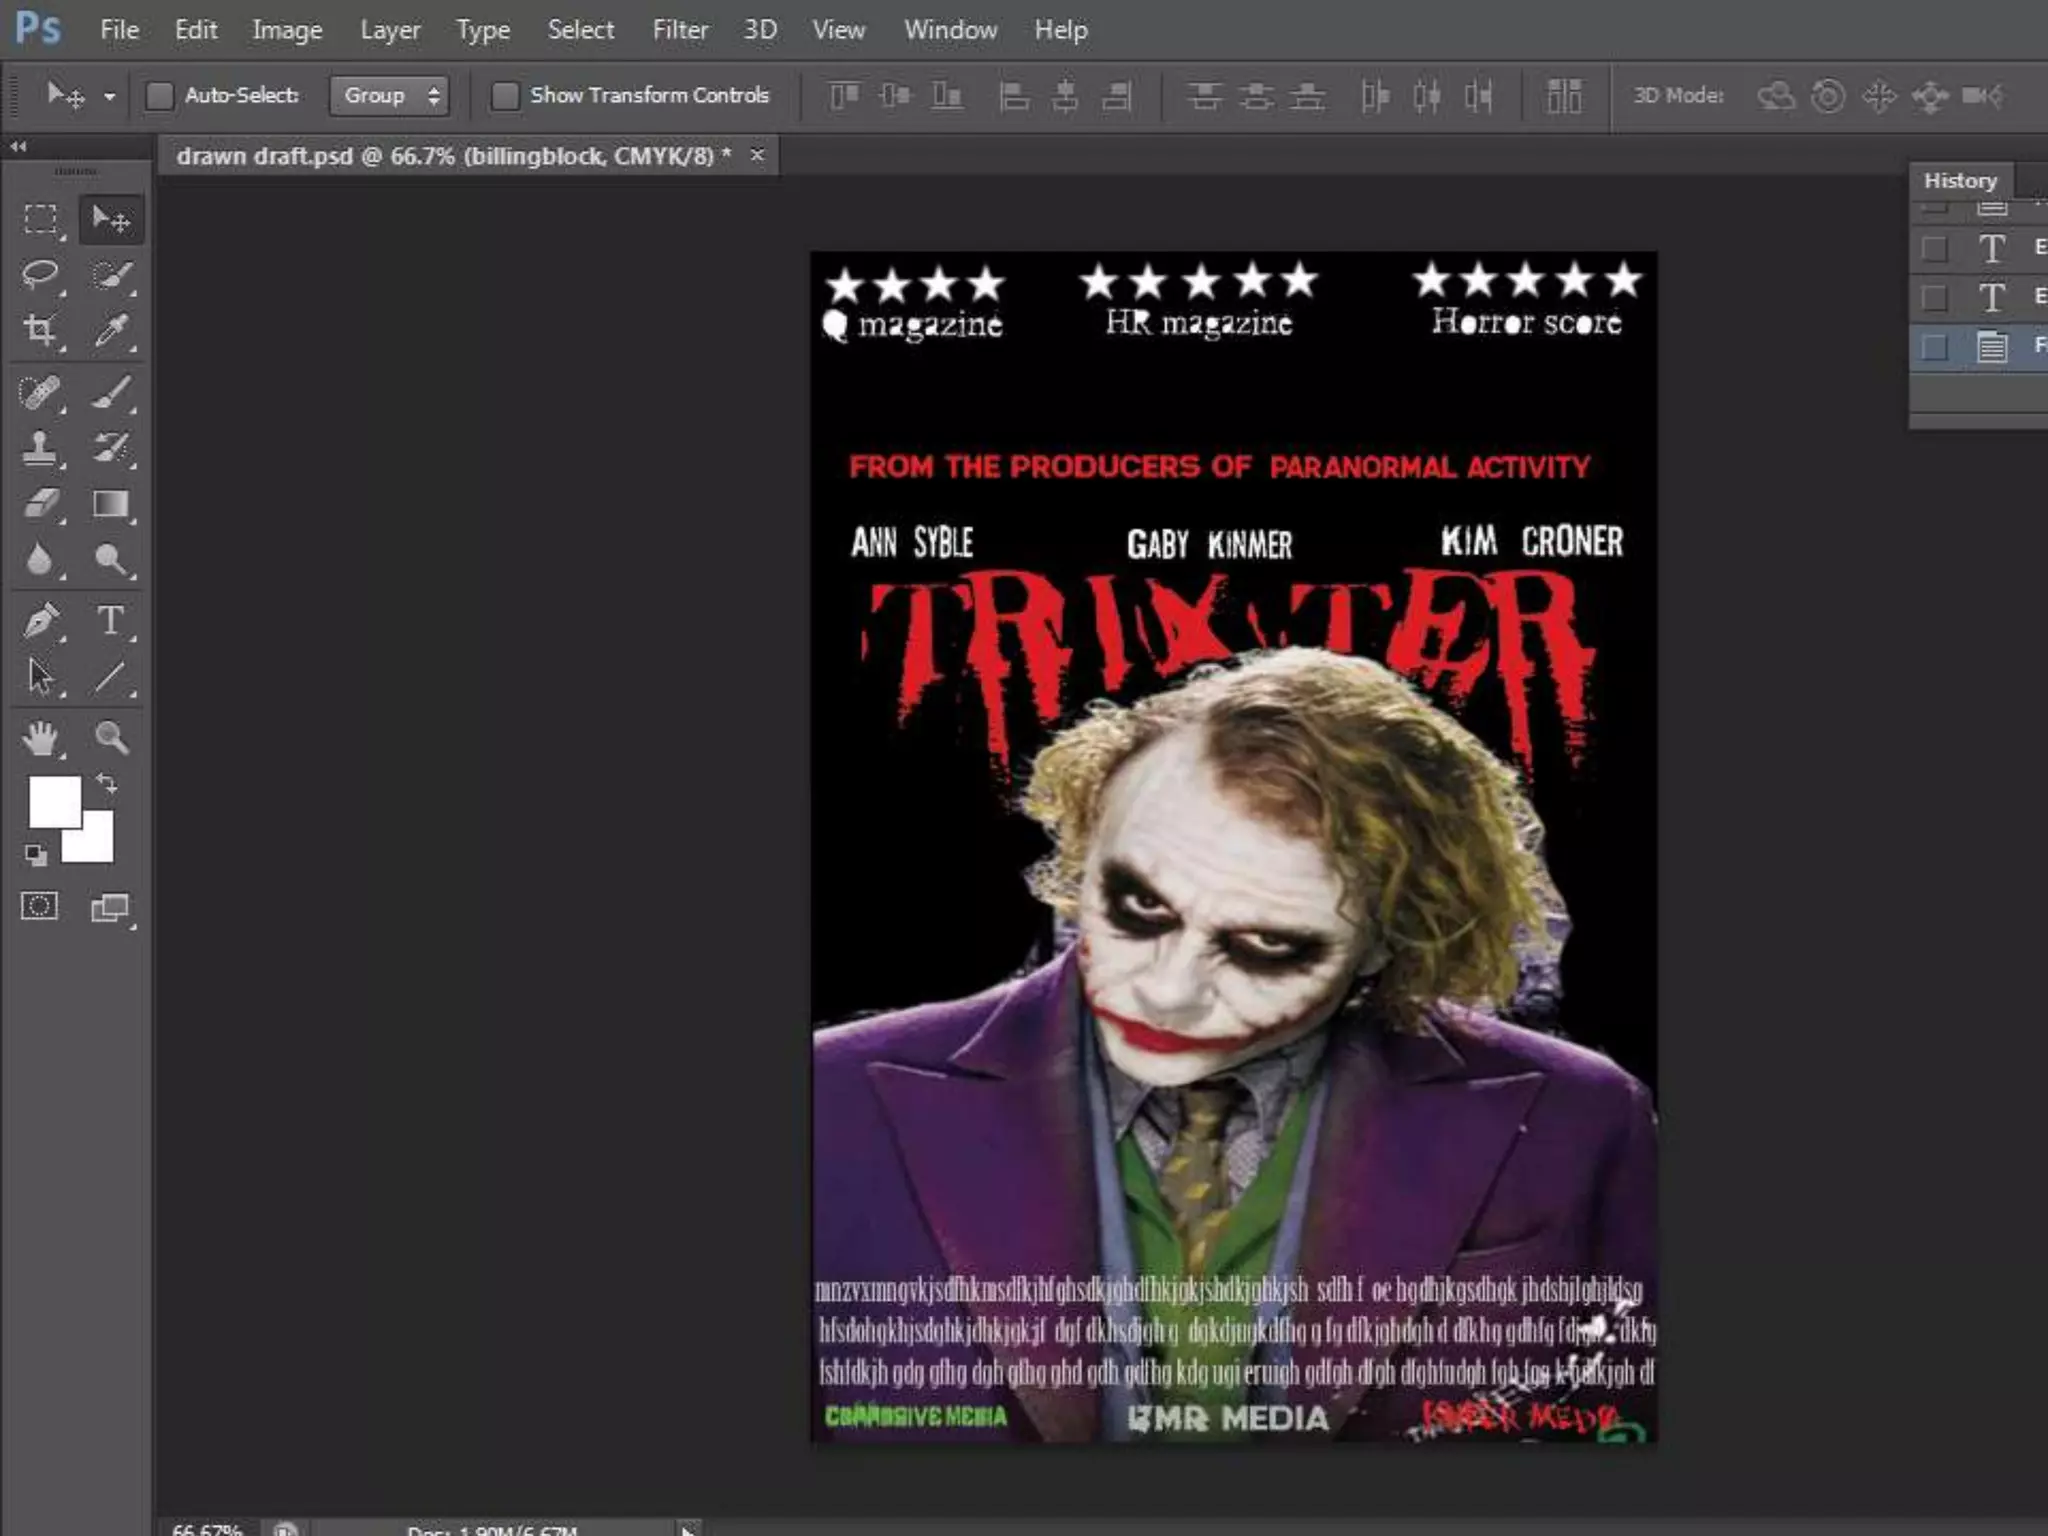Select the Eraser tool
Viewport: 2048px width, 1536px height.
[40, 503]
